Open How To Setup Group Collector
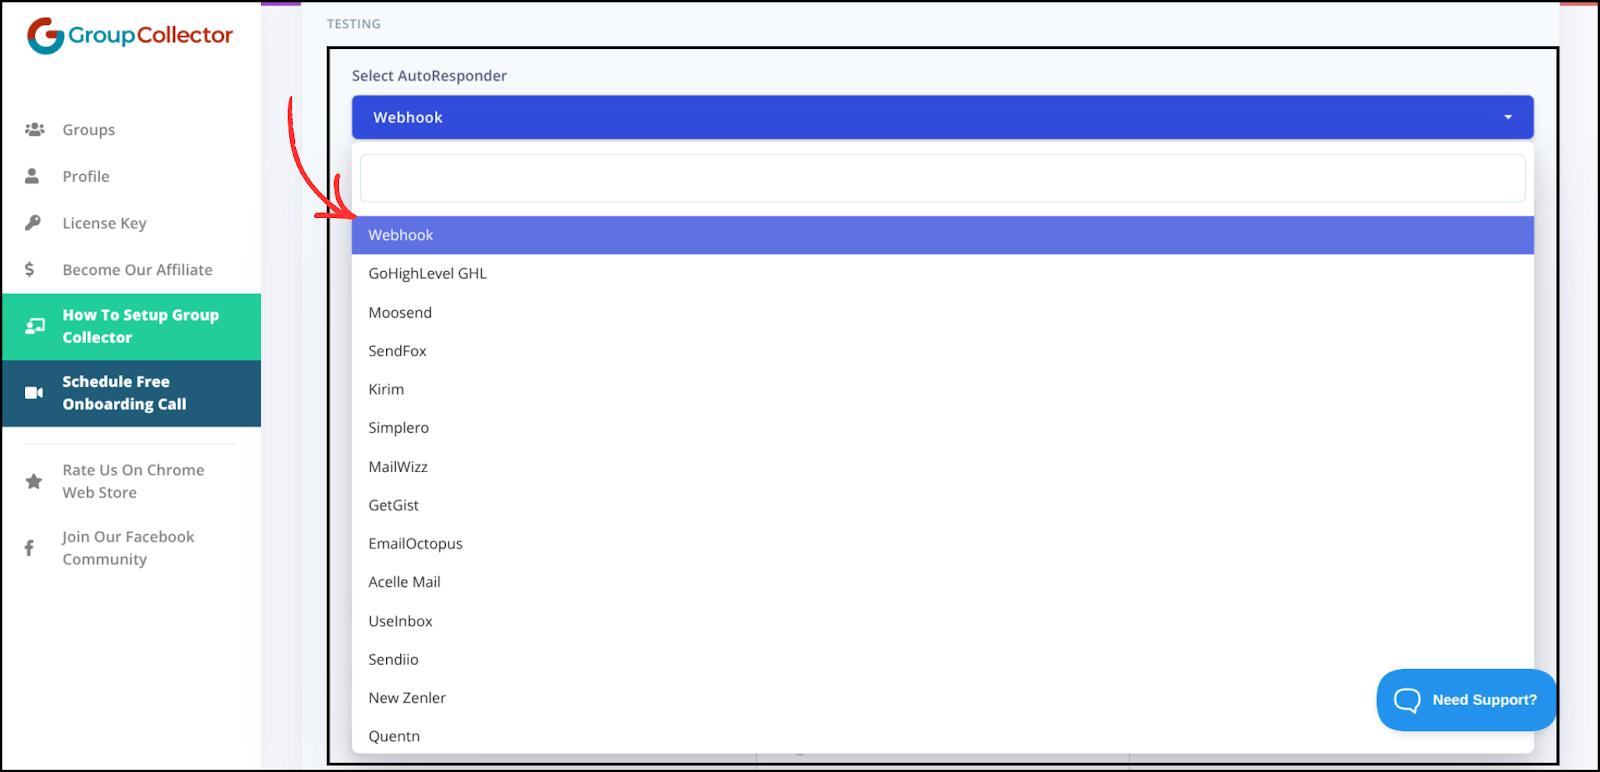Image resolution: width=1600 pixels, height=772 pixels. [x=131, y=326]
